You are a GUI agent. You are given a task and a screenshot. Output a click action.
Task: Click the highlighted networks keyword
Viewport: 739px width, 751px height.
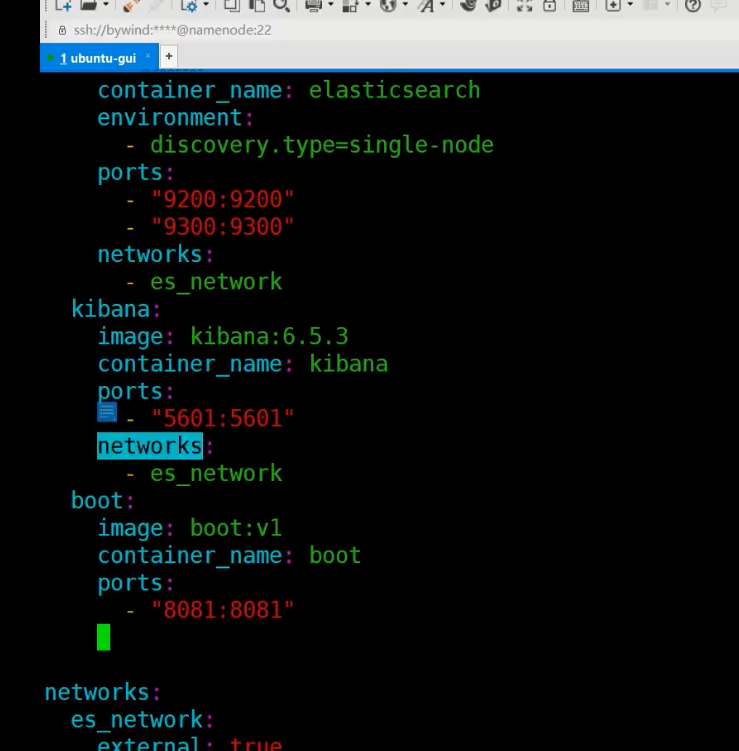150,446
